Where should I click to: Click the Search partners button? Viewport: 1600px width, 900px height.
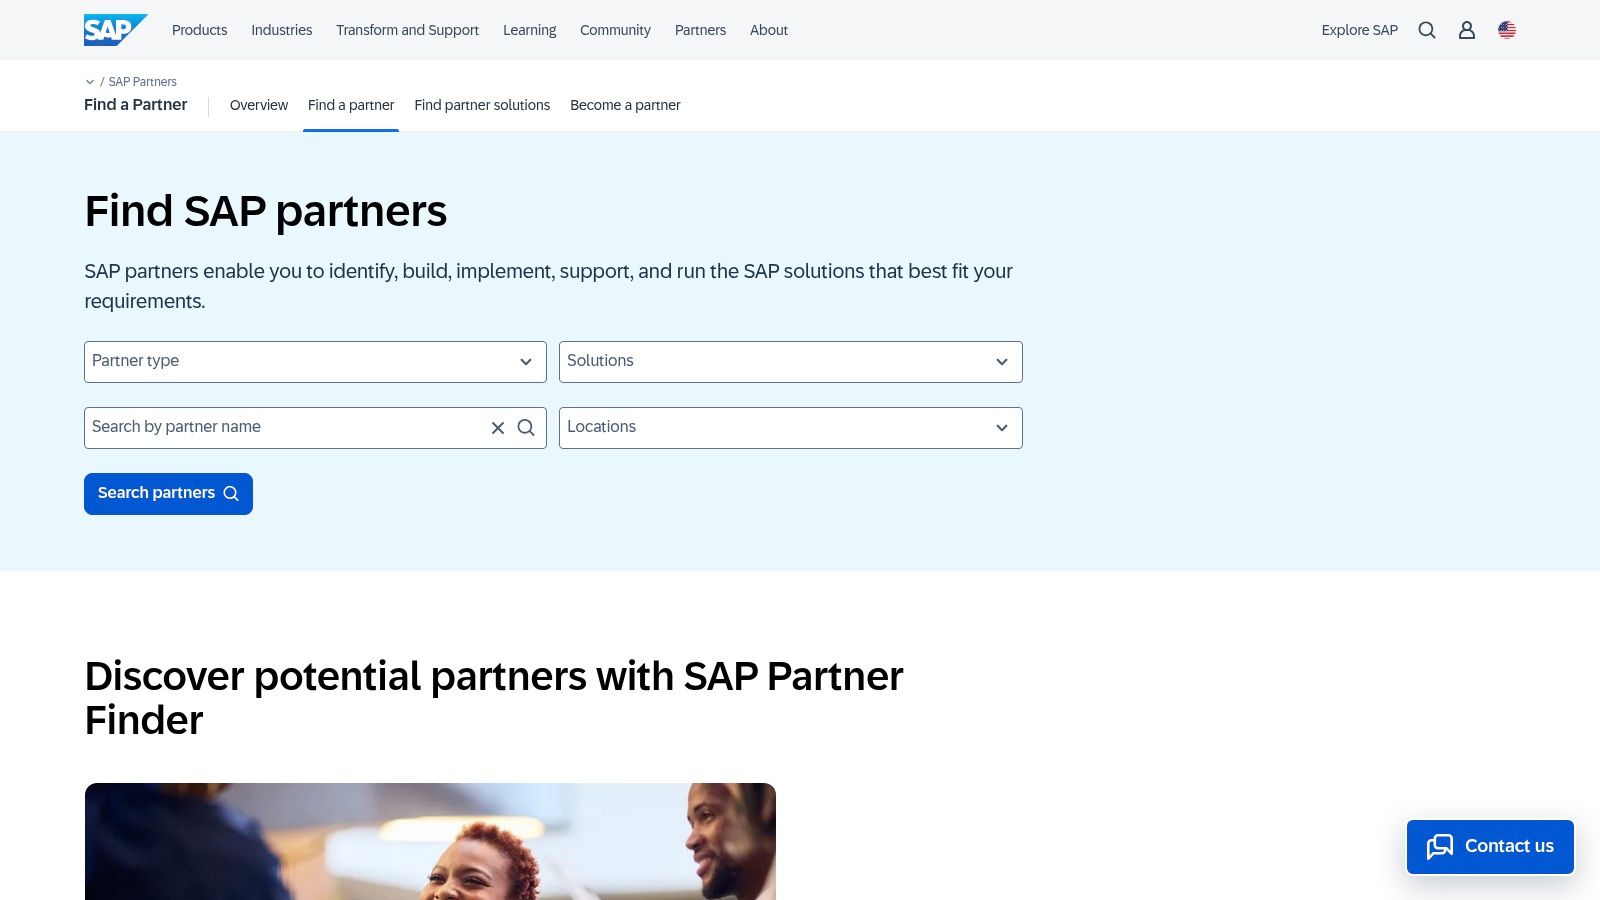168,493
